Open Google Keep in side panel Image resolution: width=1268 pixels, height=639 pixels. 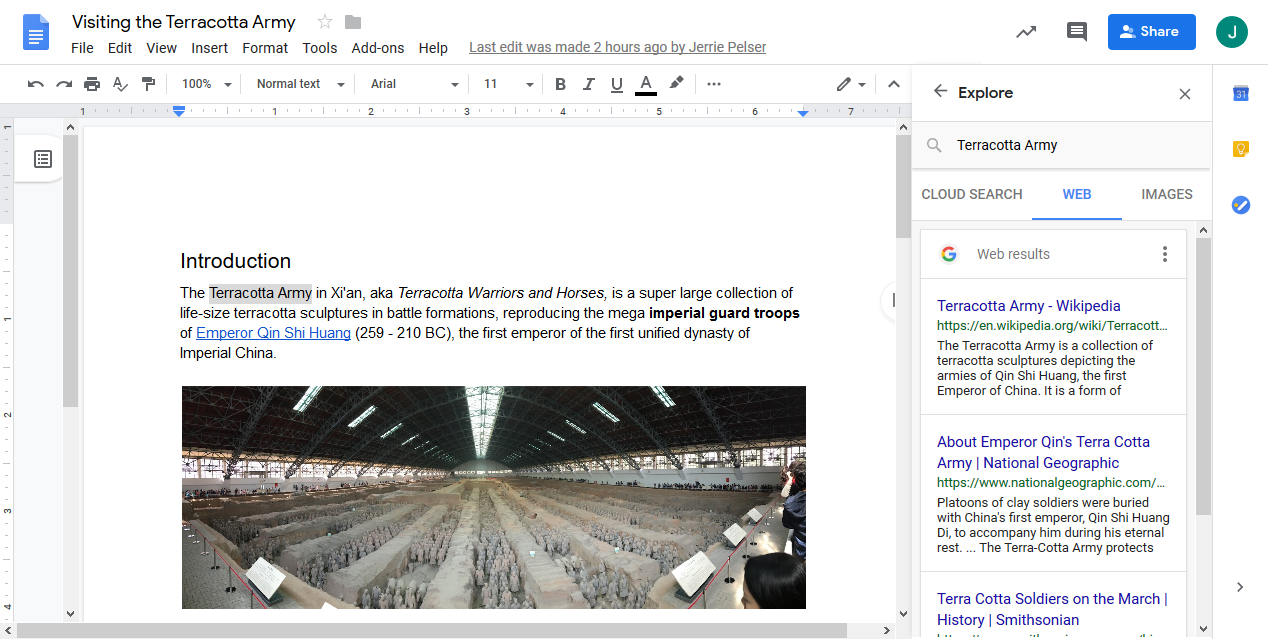coord(1240,149)
